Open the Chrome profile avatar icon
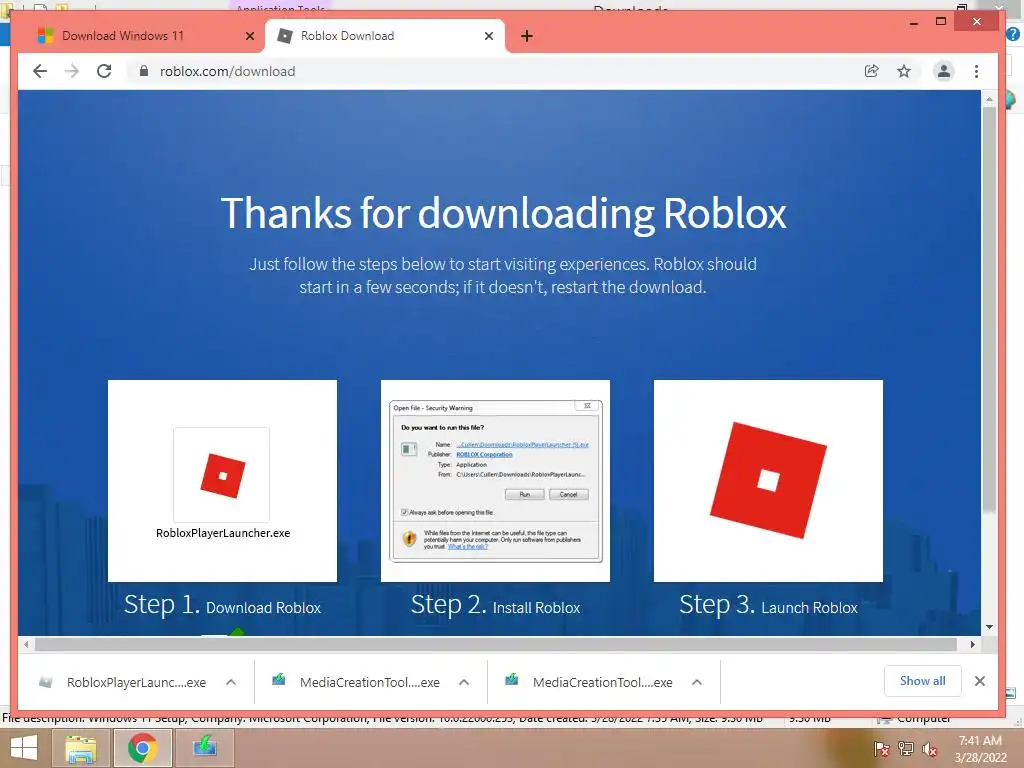1024x768 pixels. [x=944, y=71]
